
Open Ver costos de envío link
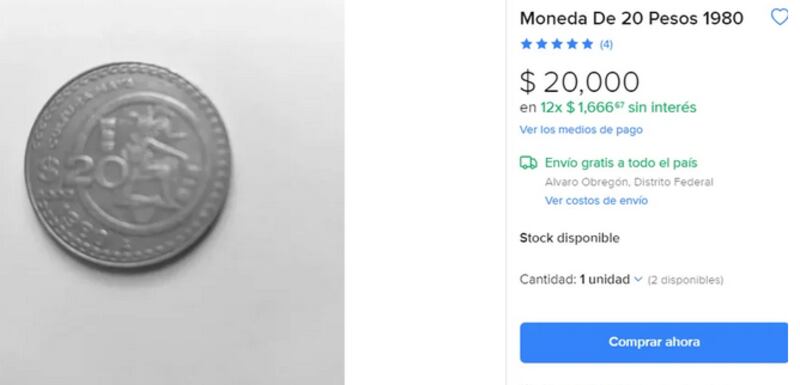596,200
